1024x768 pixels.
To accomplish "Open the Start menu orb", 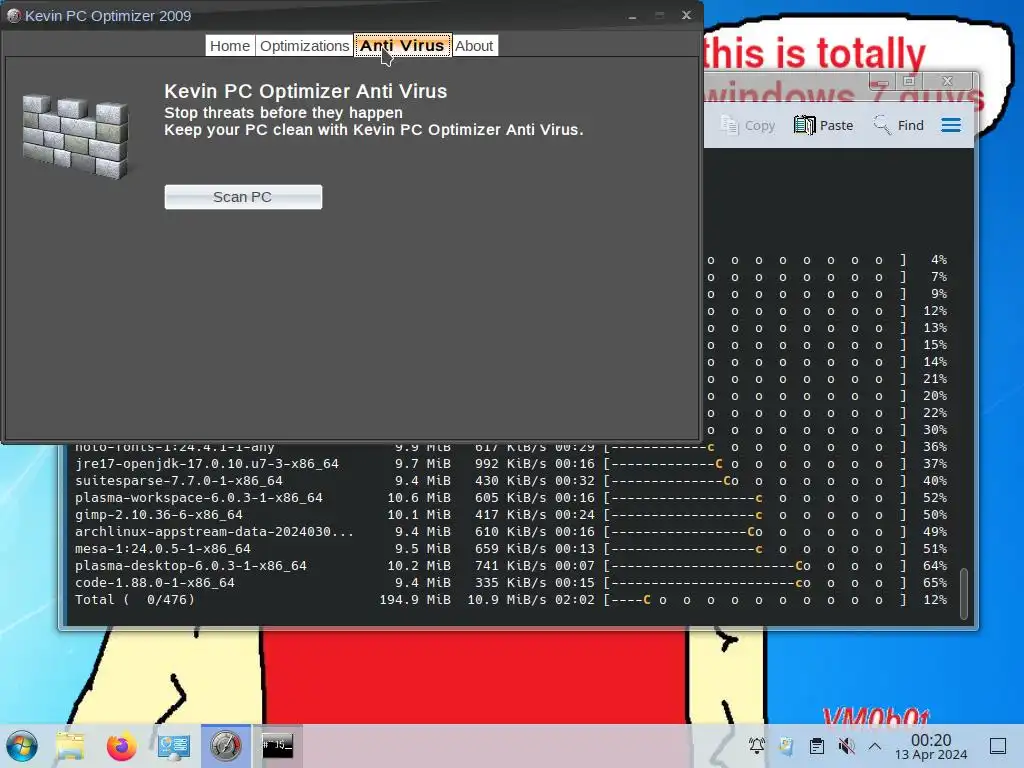I will click(22, 746).
